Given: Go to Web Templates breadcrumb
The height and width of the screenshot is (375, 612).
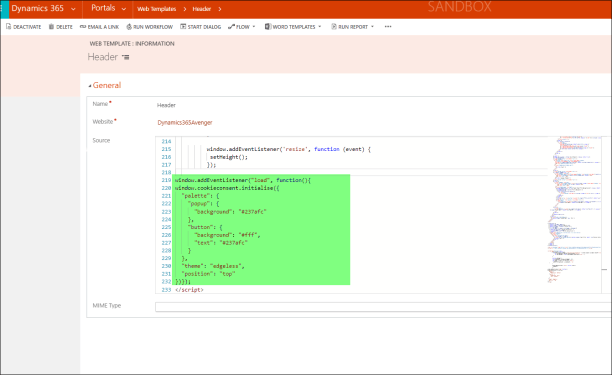Looking at the screenshot, I should pyautogui.click(x=157, y=9).
